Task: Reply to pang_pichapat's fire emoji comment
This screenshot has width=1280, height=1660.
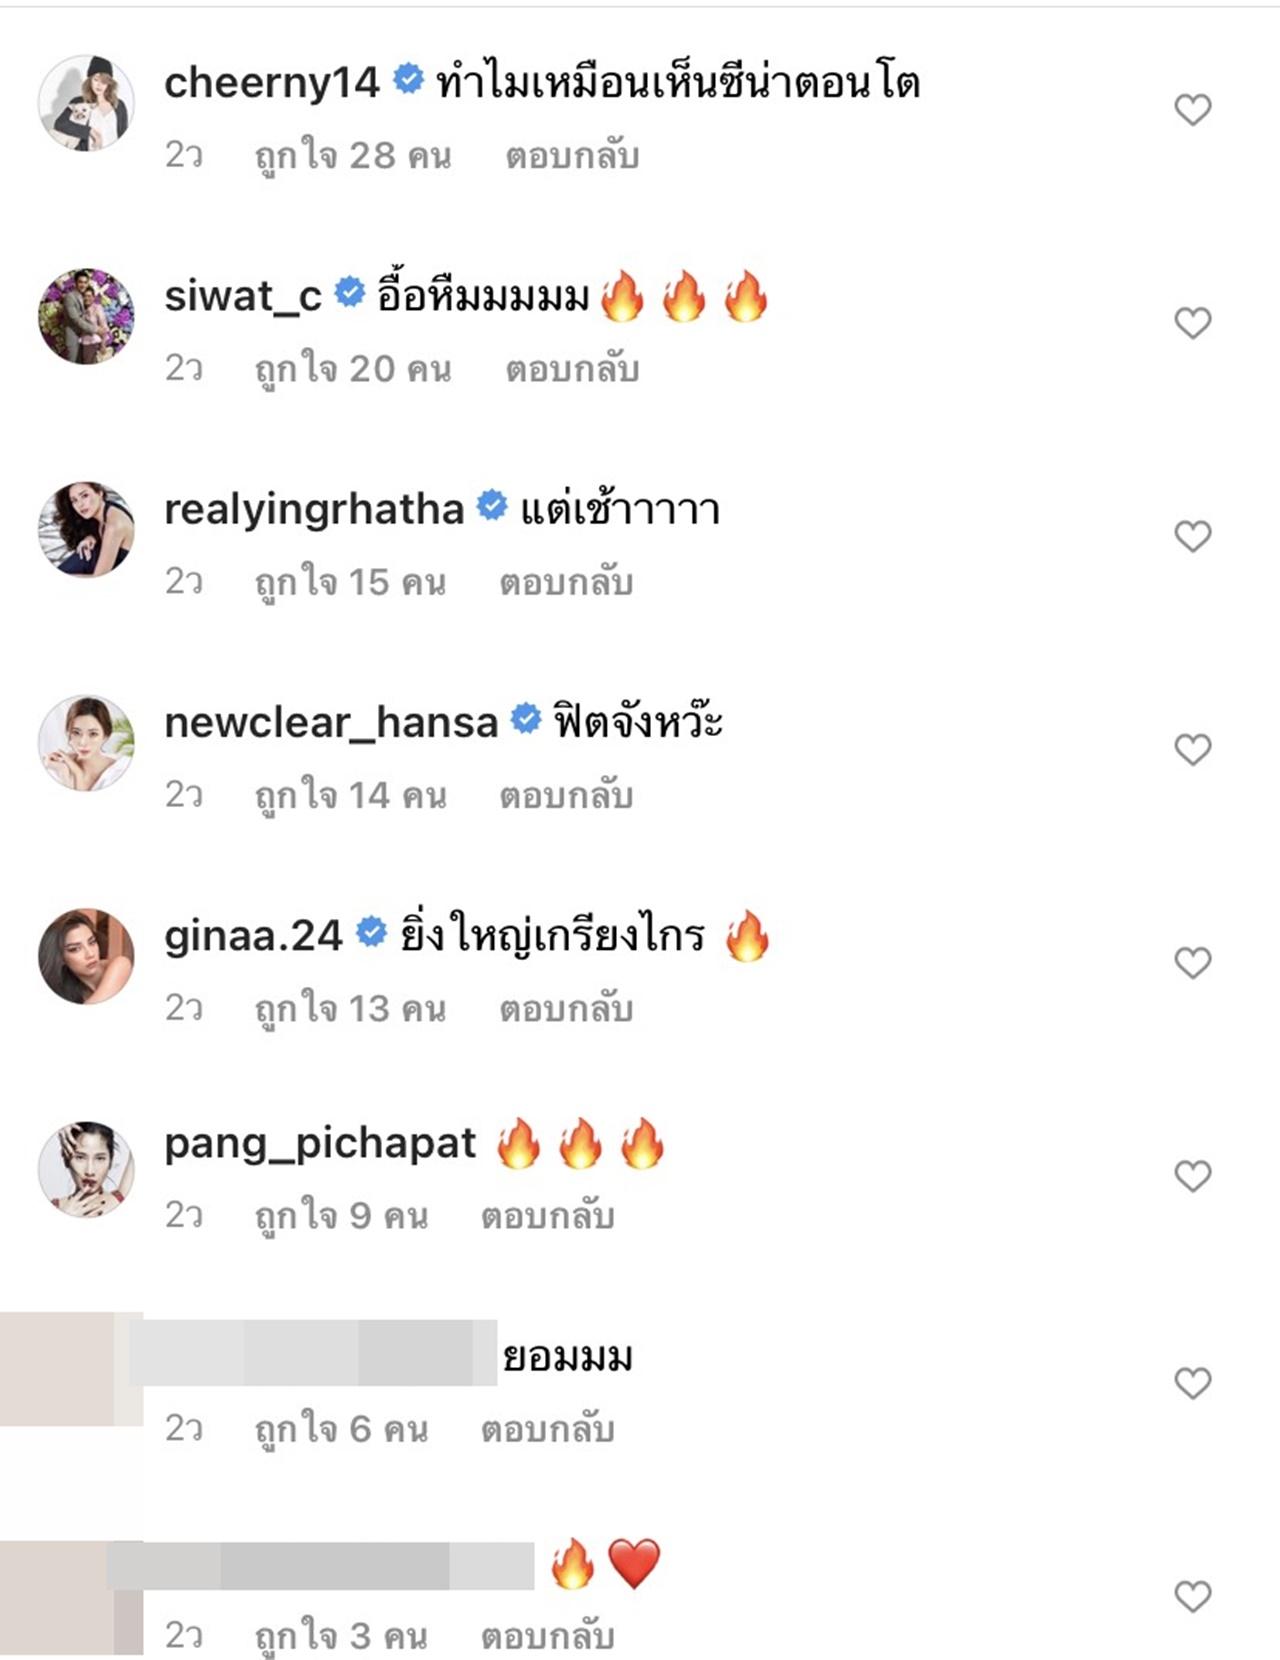Action: [x=547, y=1216]
